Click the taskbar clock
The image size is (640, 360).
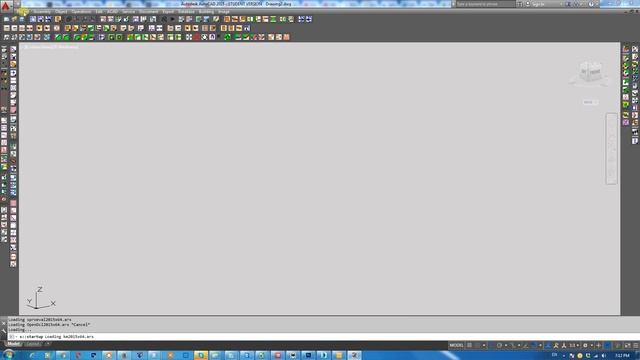click(622, 356)
